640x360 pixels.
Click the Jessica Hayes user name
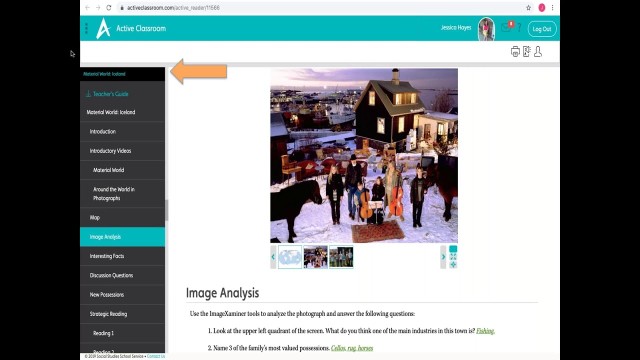tap(456, 28)
